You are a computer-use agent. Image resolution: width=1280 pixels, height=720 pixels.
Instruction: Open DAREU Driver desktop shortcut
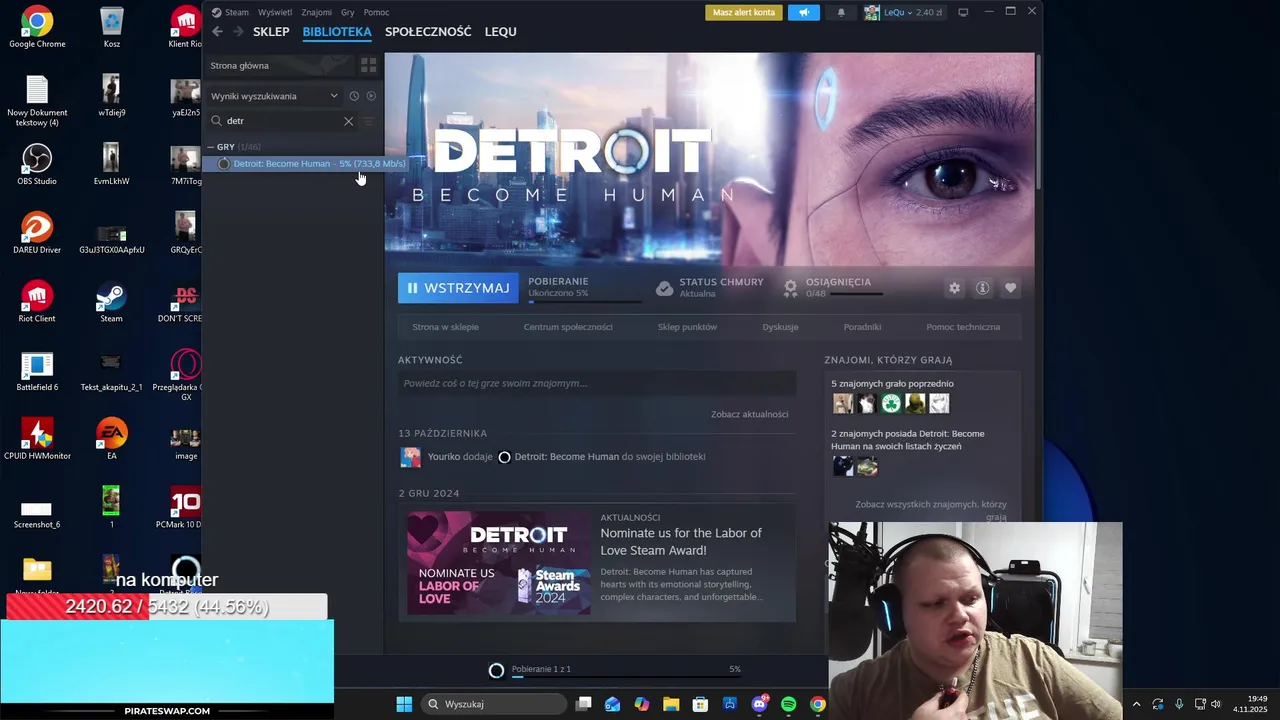tap(37, 232)
